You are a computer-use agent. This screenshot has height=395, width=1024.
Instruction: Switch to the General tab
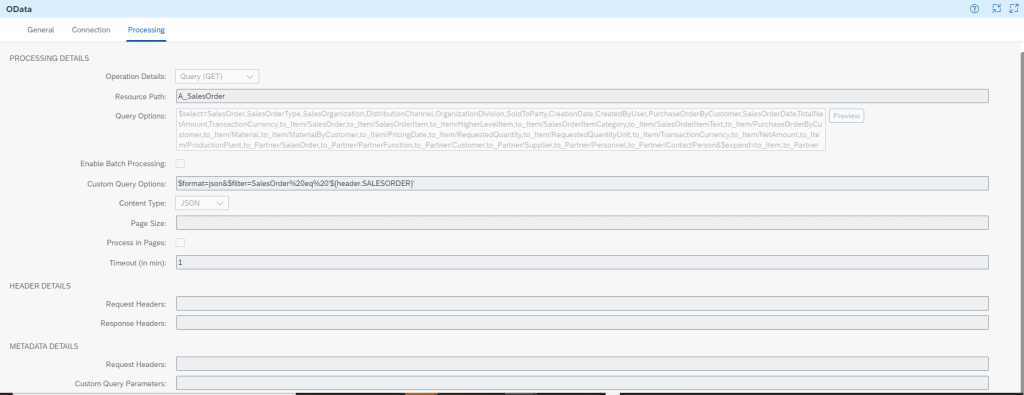40,29
